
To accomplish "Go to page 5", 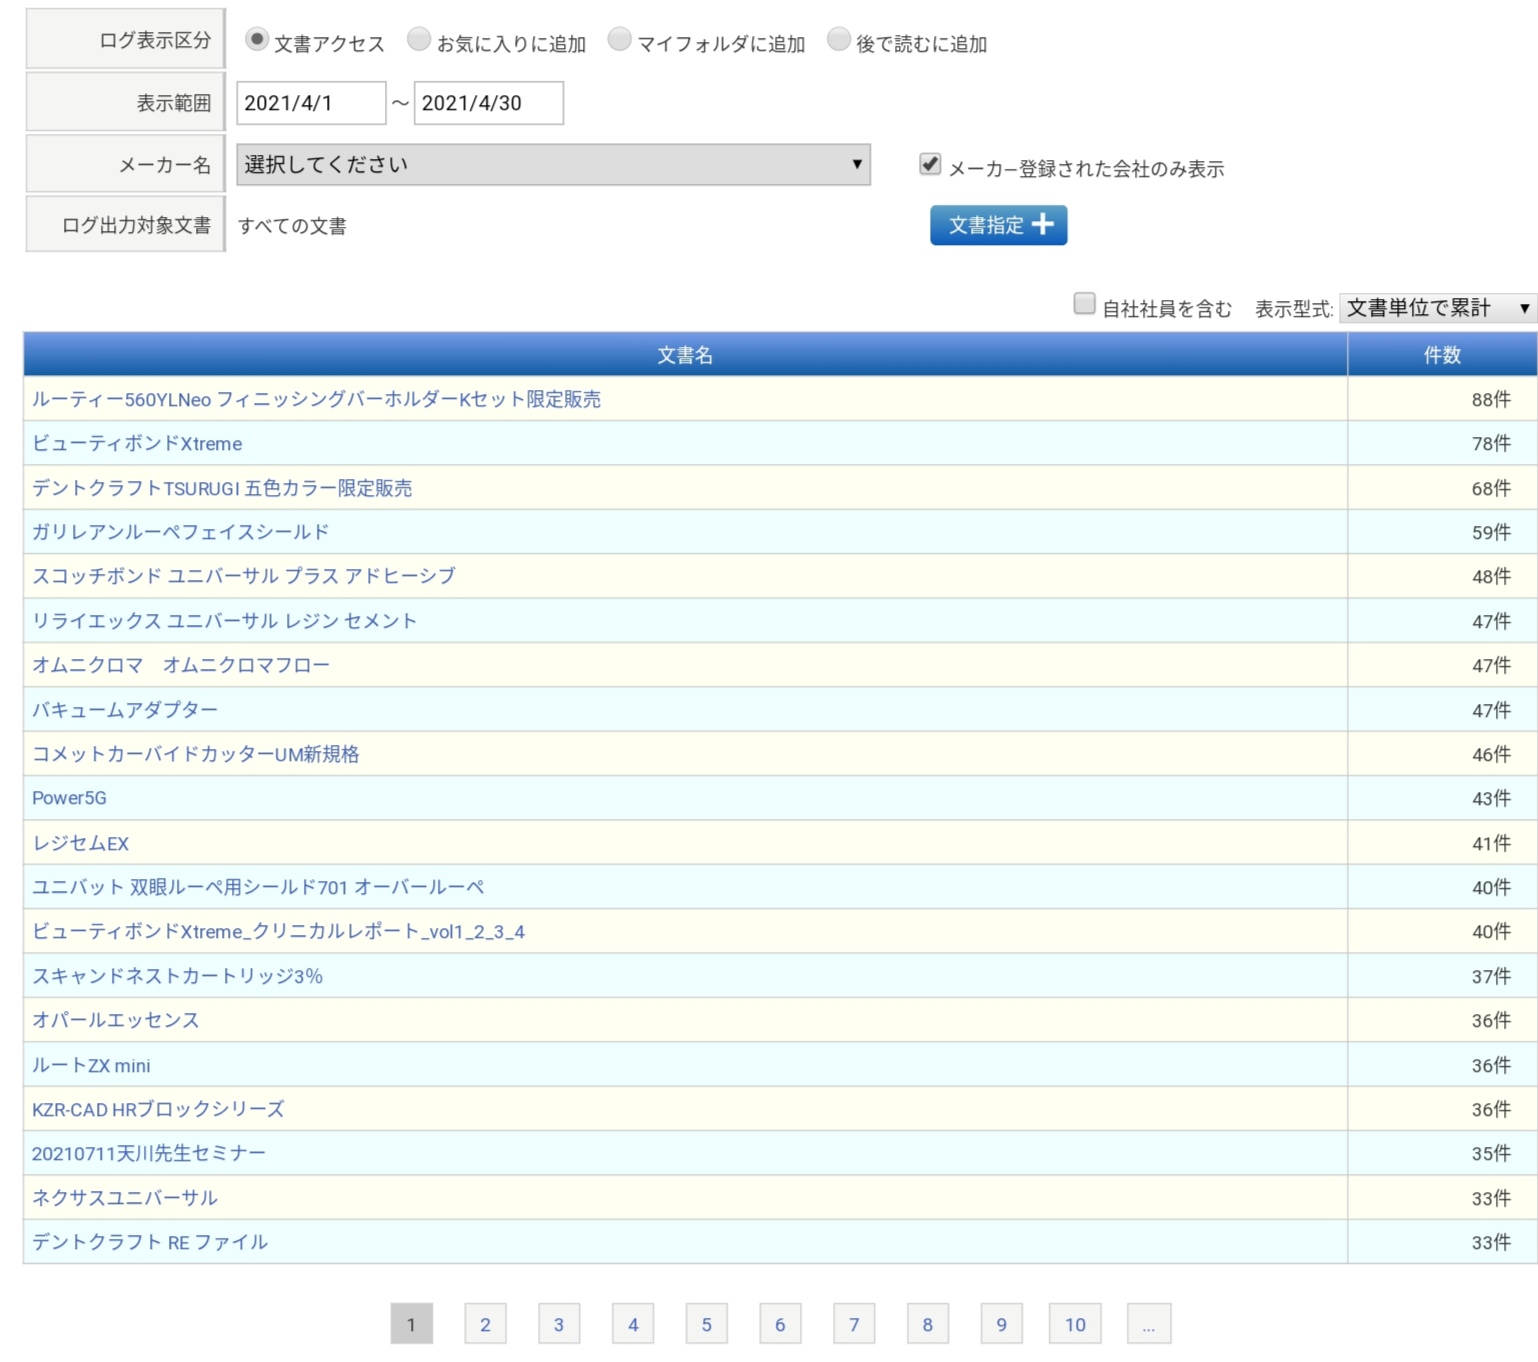I will (x=706, y=1324).
